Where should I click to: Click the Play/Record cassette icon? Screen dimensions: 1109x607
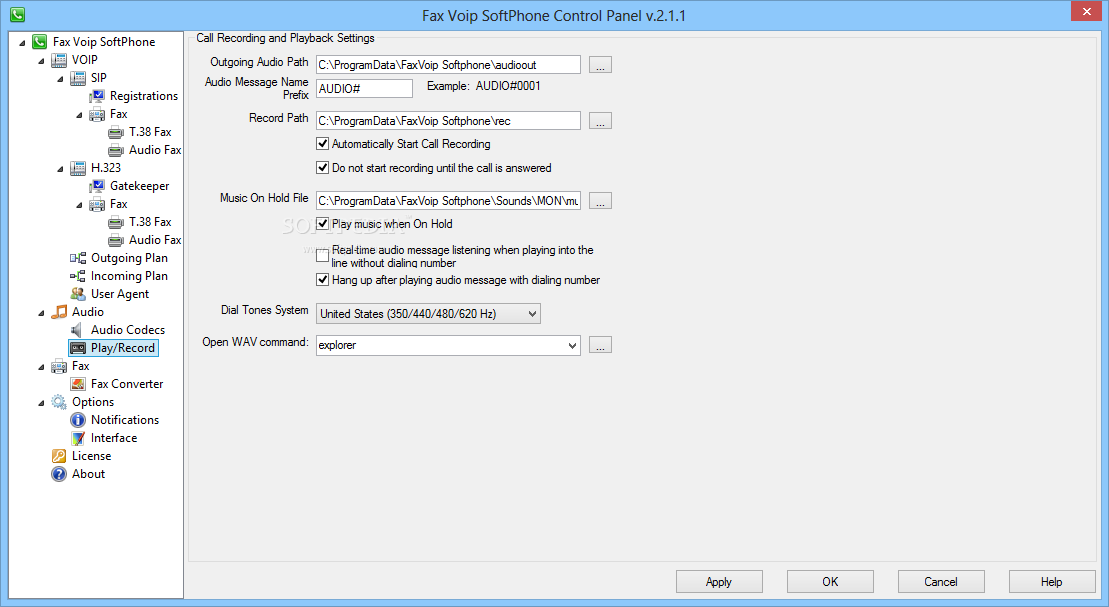[x=78, y=348]
